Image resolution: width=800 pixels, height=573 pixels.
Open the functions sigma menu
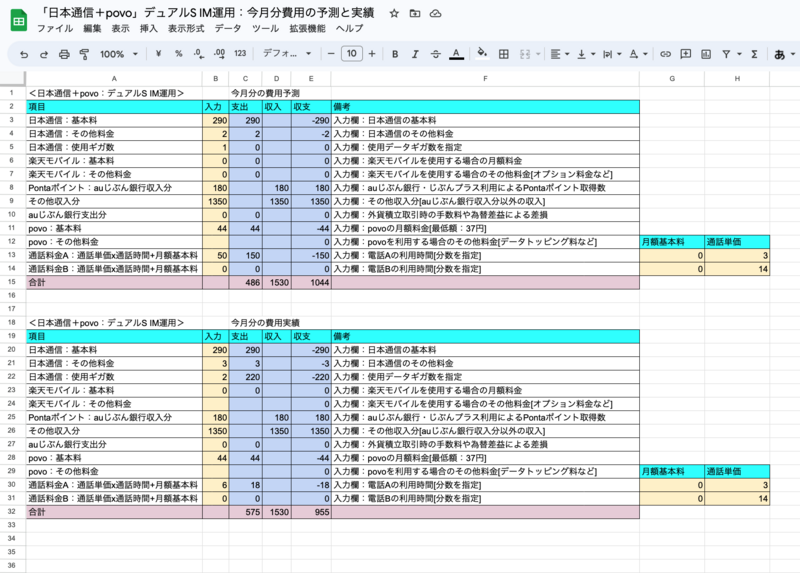[754, 54]
